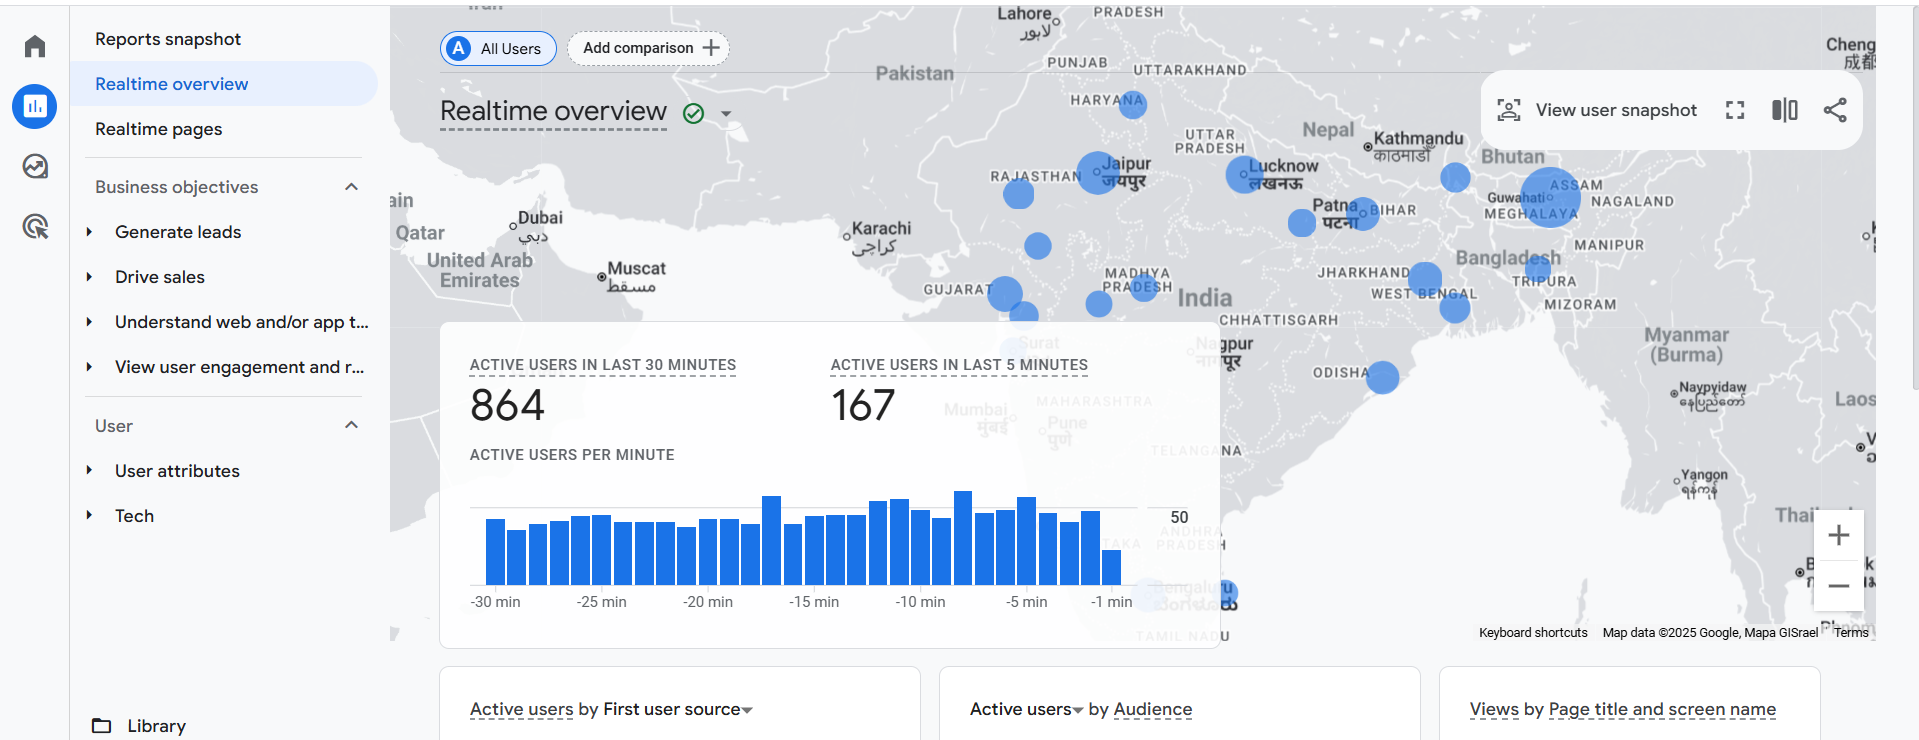Expand the Generate leads tree item
Viewport: 1919px width, 740px height.
(89, 232)
